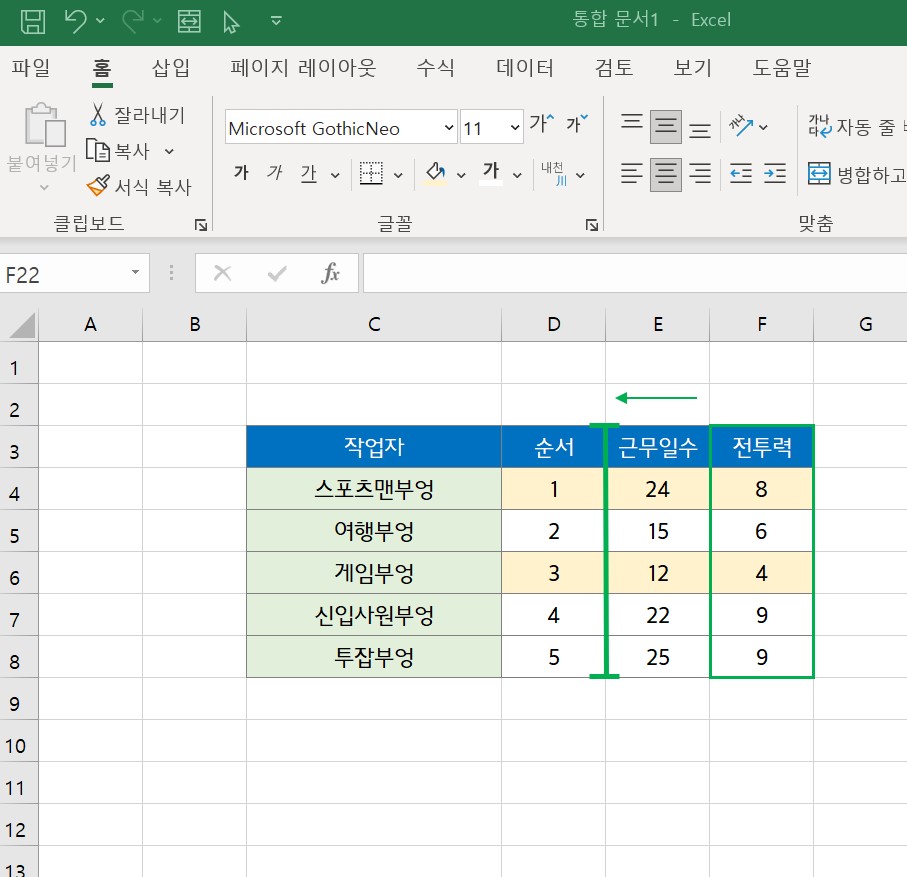
Task: Switch to the 보기 tab
Action: 692,67
